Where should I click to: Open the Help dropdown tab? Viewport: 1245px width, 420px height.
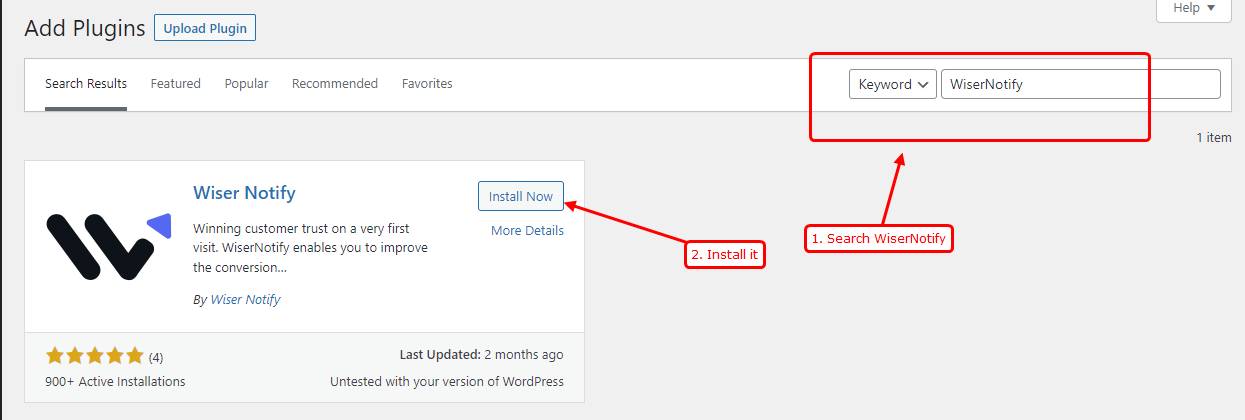point(1193,8)
